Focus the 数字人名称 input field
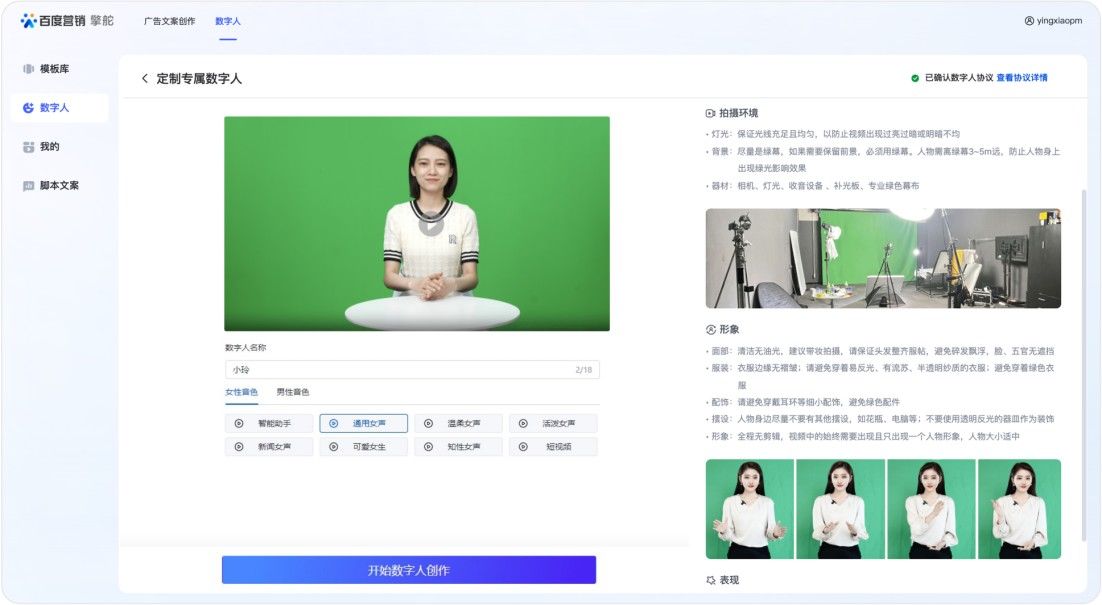The image size is (1102, 605). tap(412, 370)
